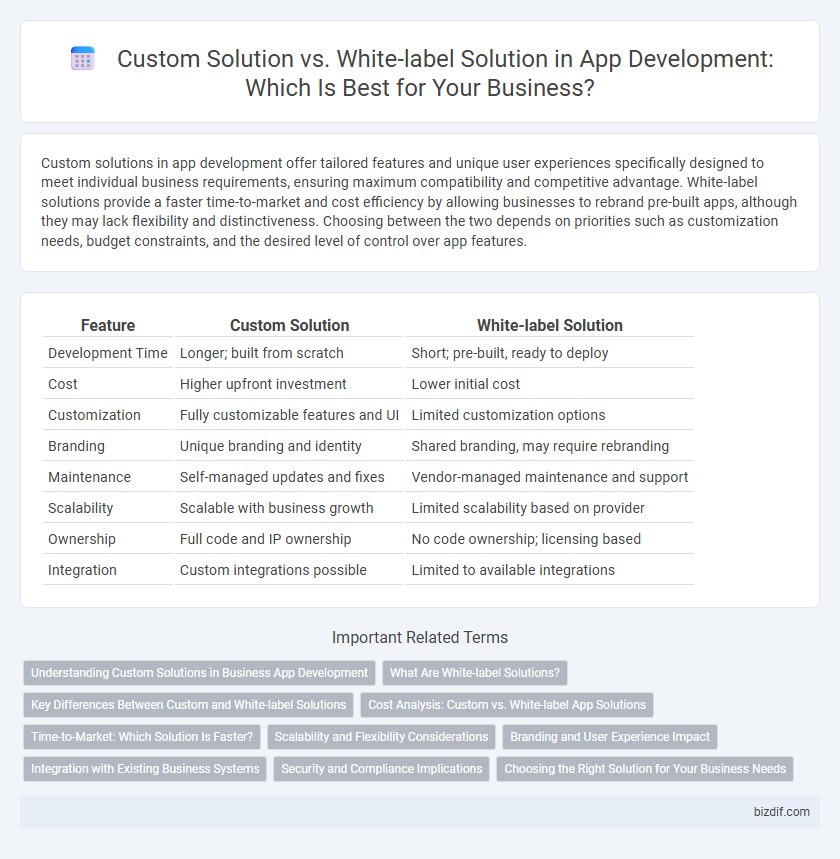
Task: Open 'Security and Compliance Implications' tag
Action: pos(381,769)
